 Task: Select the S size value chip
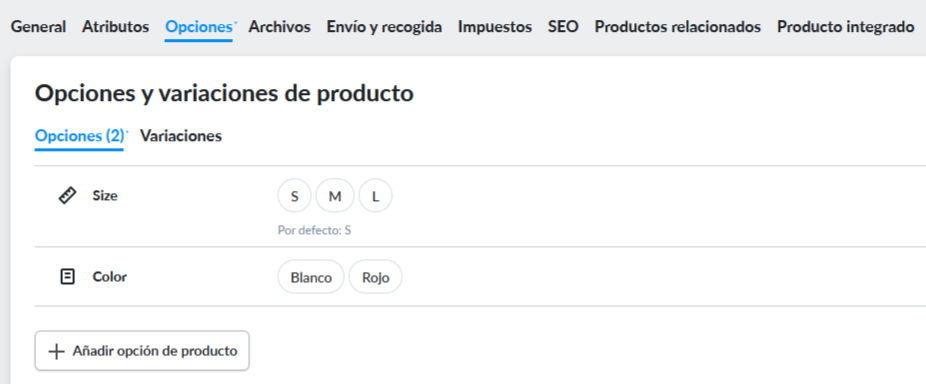tap(294, 196)
